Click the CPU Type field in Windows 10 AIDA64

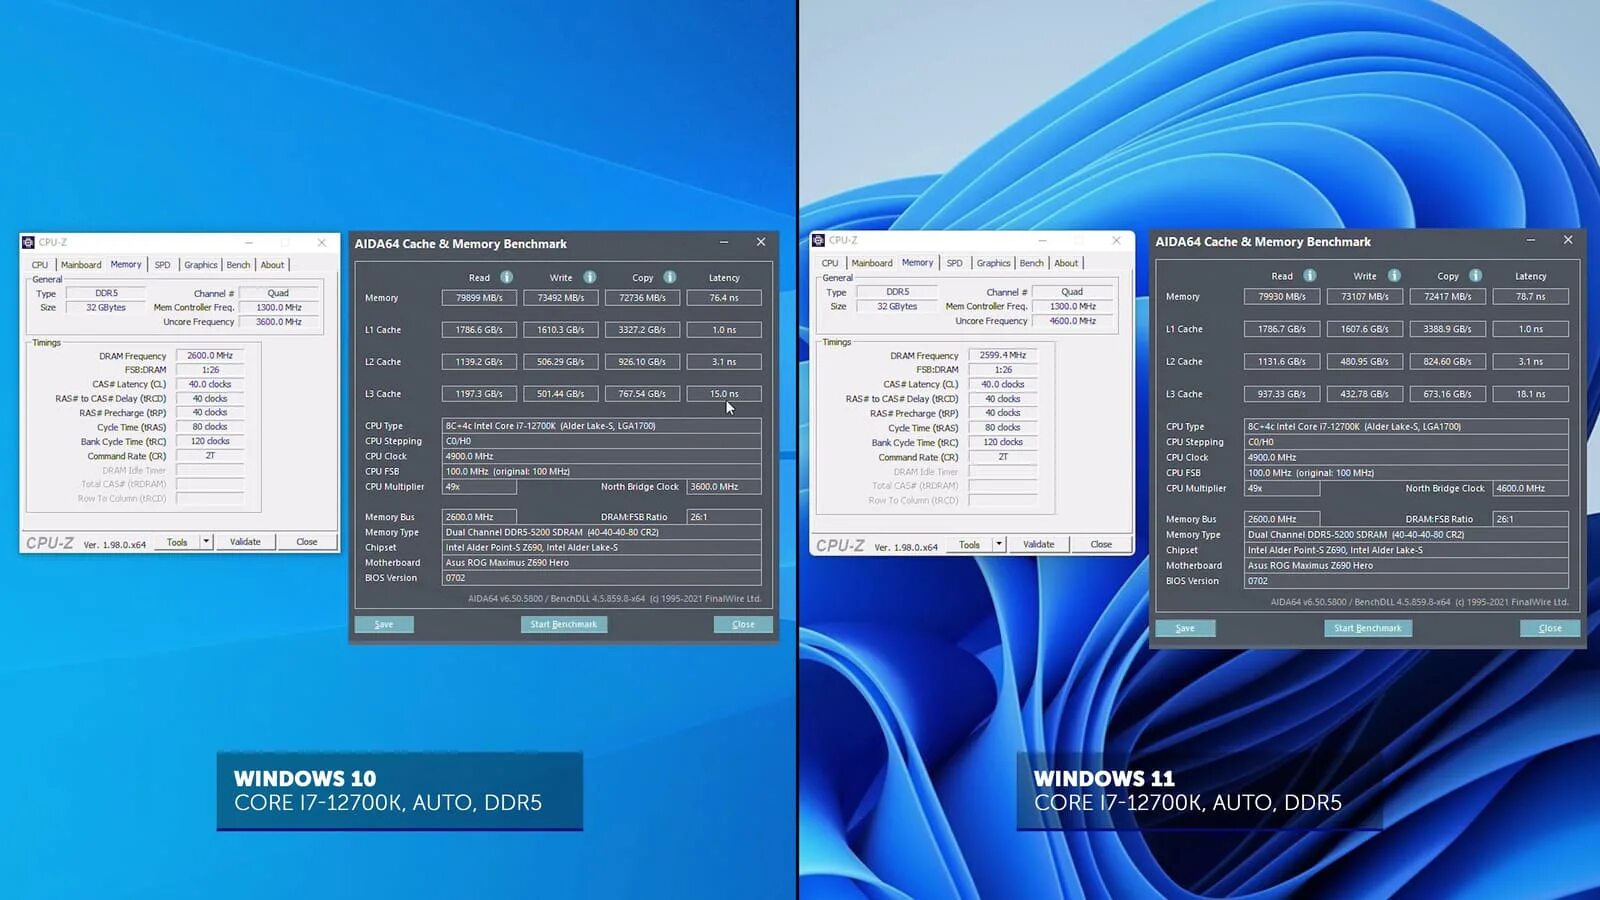click(602, 426)
